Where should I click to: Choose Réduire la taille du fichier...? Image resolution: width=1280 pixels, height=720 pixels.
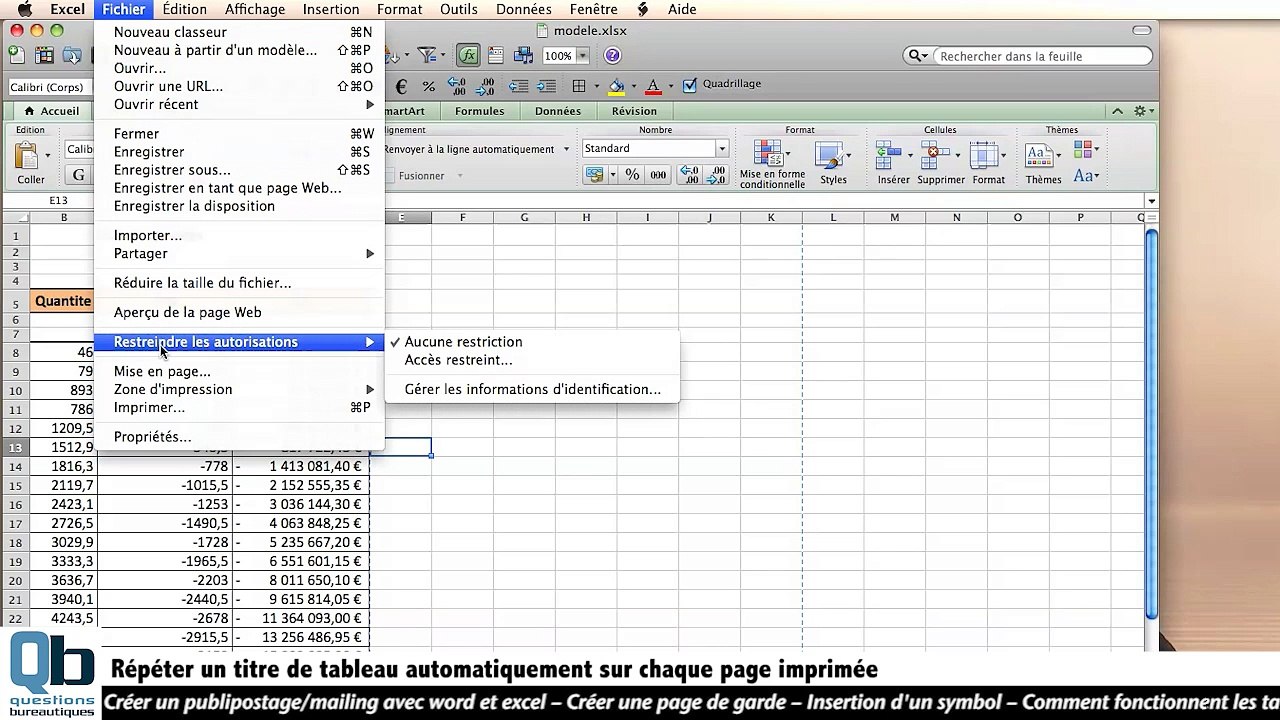[240, 283]
